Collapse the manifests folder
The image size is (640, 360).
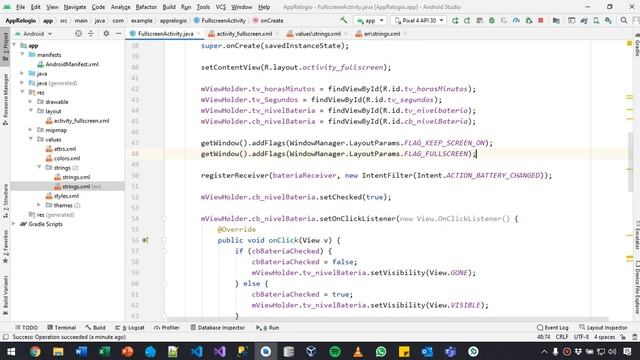[x=22, y=54]
